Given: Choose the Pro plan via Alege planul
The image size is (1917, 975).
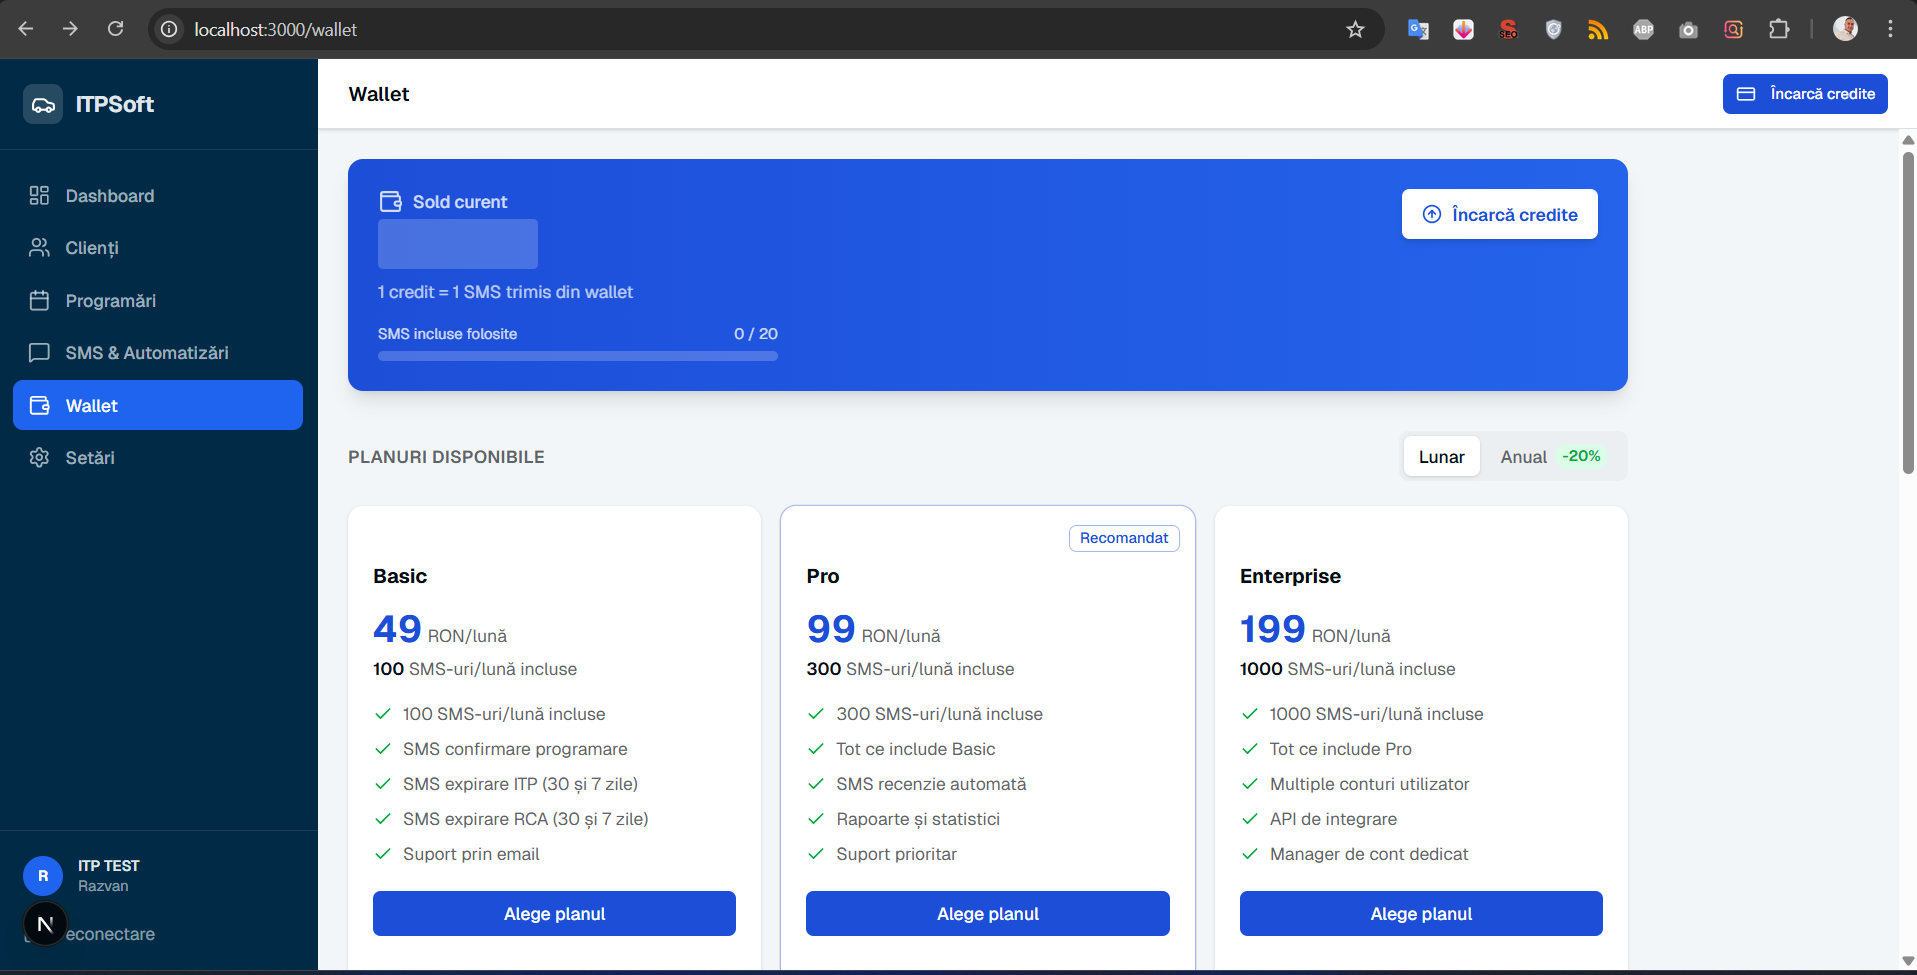Looking at the screenshot, I should pyautogui.click(x=988, y=914).
